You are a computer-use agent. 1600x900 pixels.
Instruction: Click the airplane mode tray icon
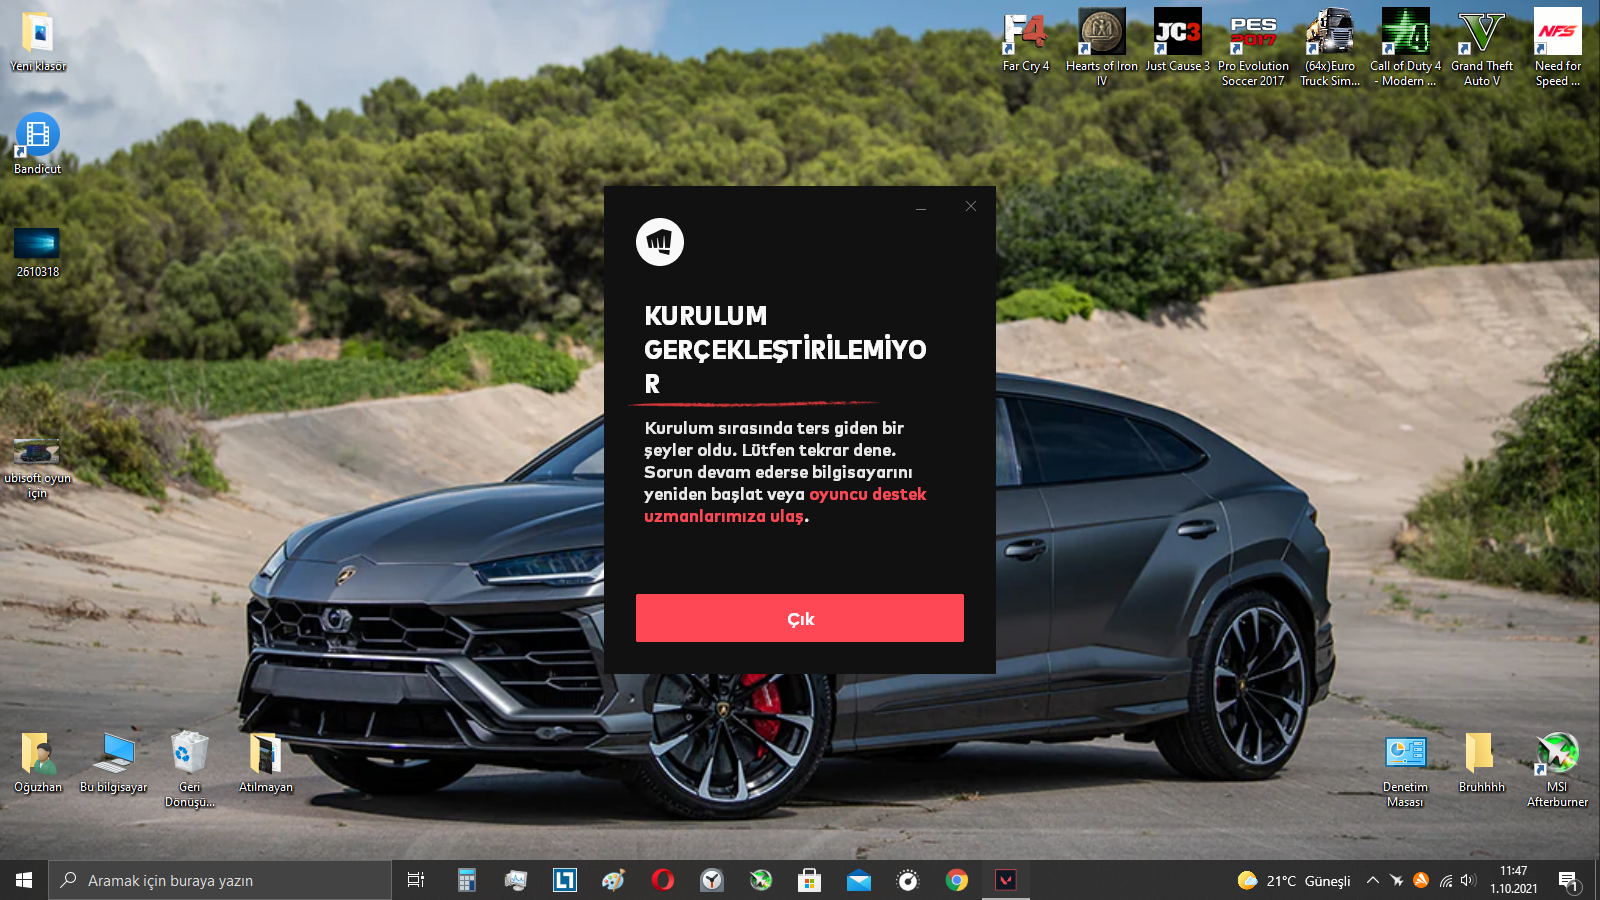click(1397, 880)
